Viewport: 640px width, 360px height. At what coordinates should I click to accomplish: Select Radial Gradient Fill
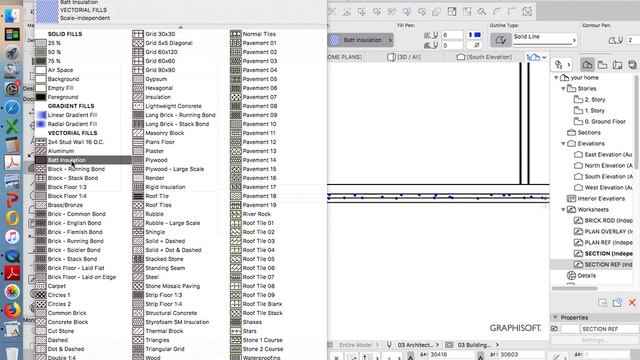72,124
